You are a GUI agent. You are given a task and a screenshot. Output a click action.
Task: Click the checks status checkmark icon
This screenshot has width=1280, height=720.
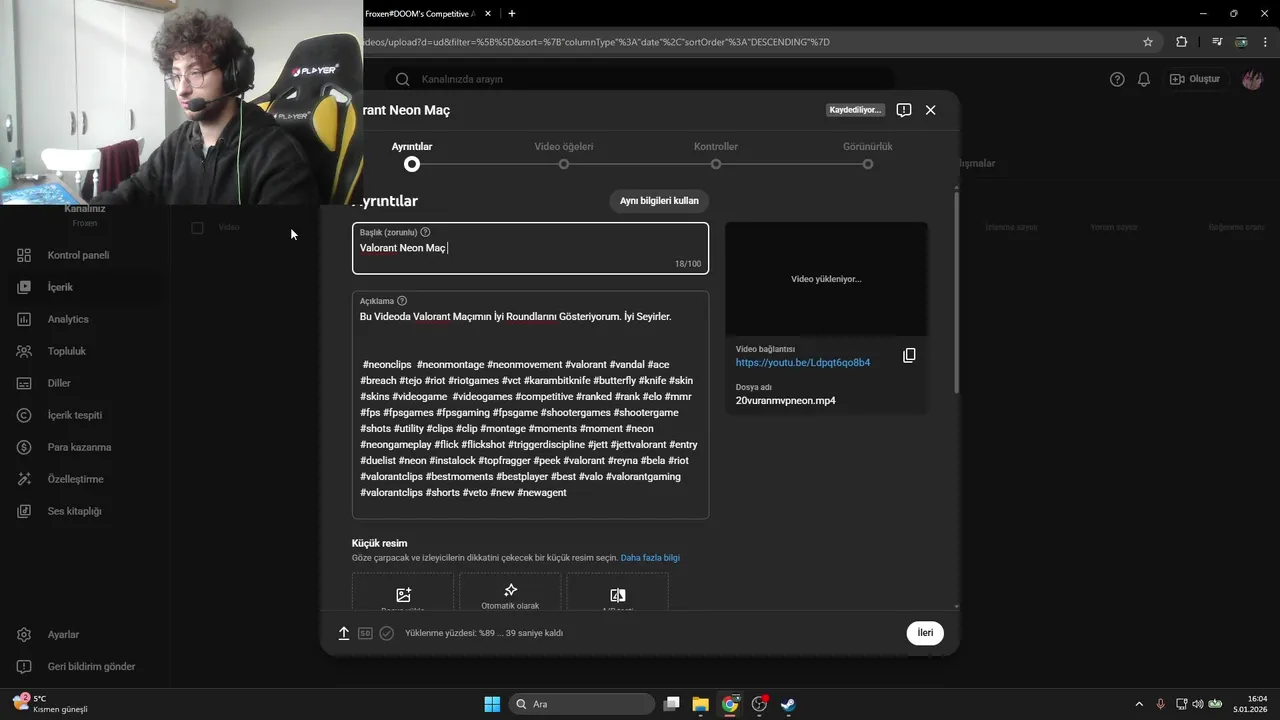[x=387, y=633]
